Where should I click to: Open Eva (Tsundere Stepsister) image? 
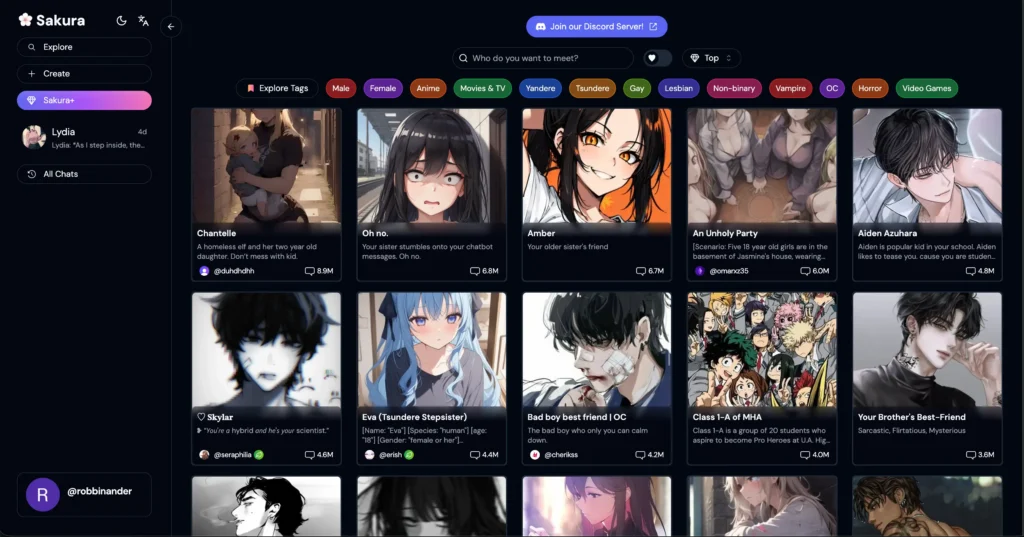[432, 350]
